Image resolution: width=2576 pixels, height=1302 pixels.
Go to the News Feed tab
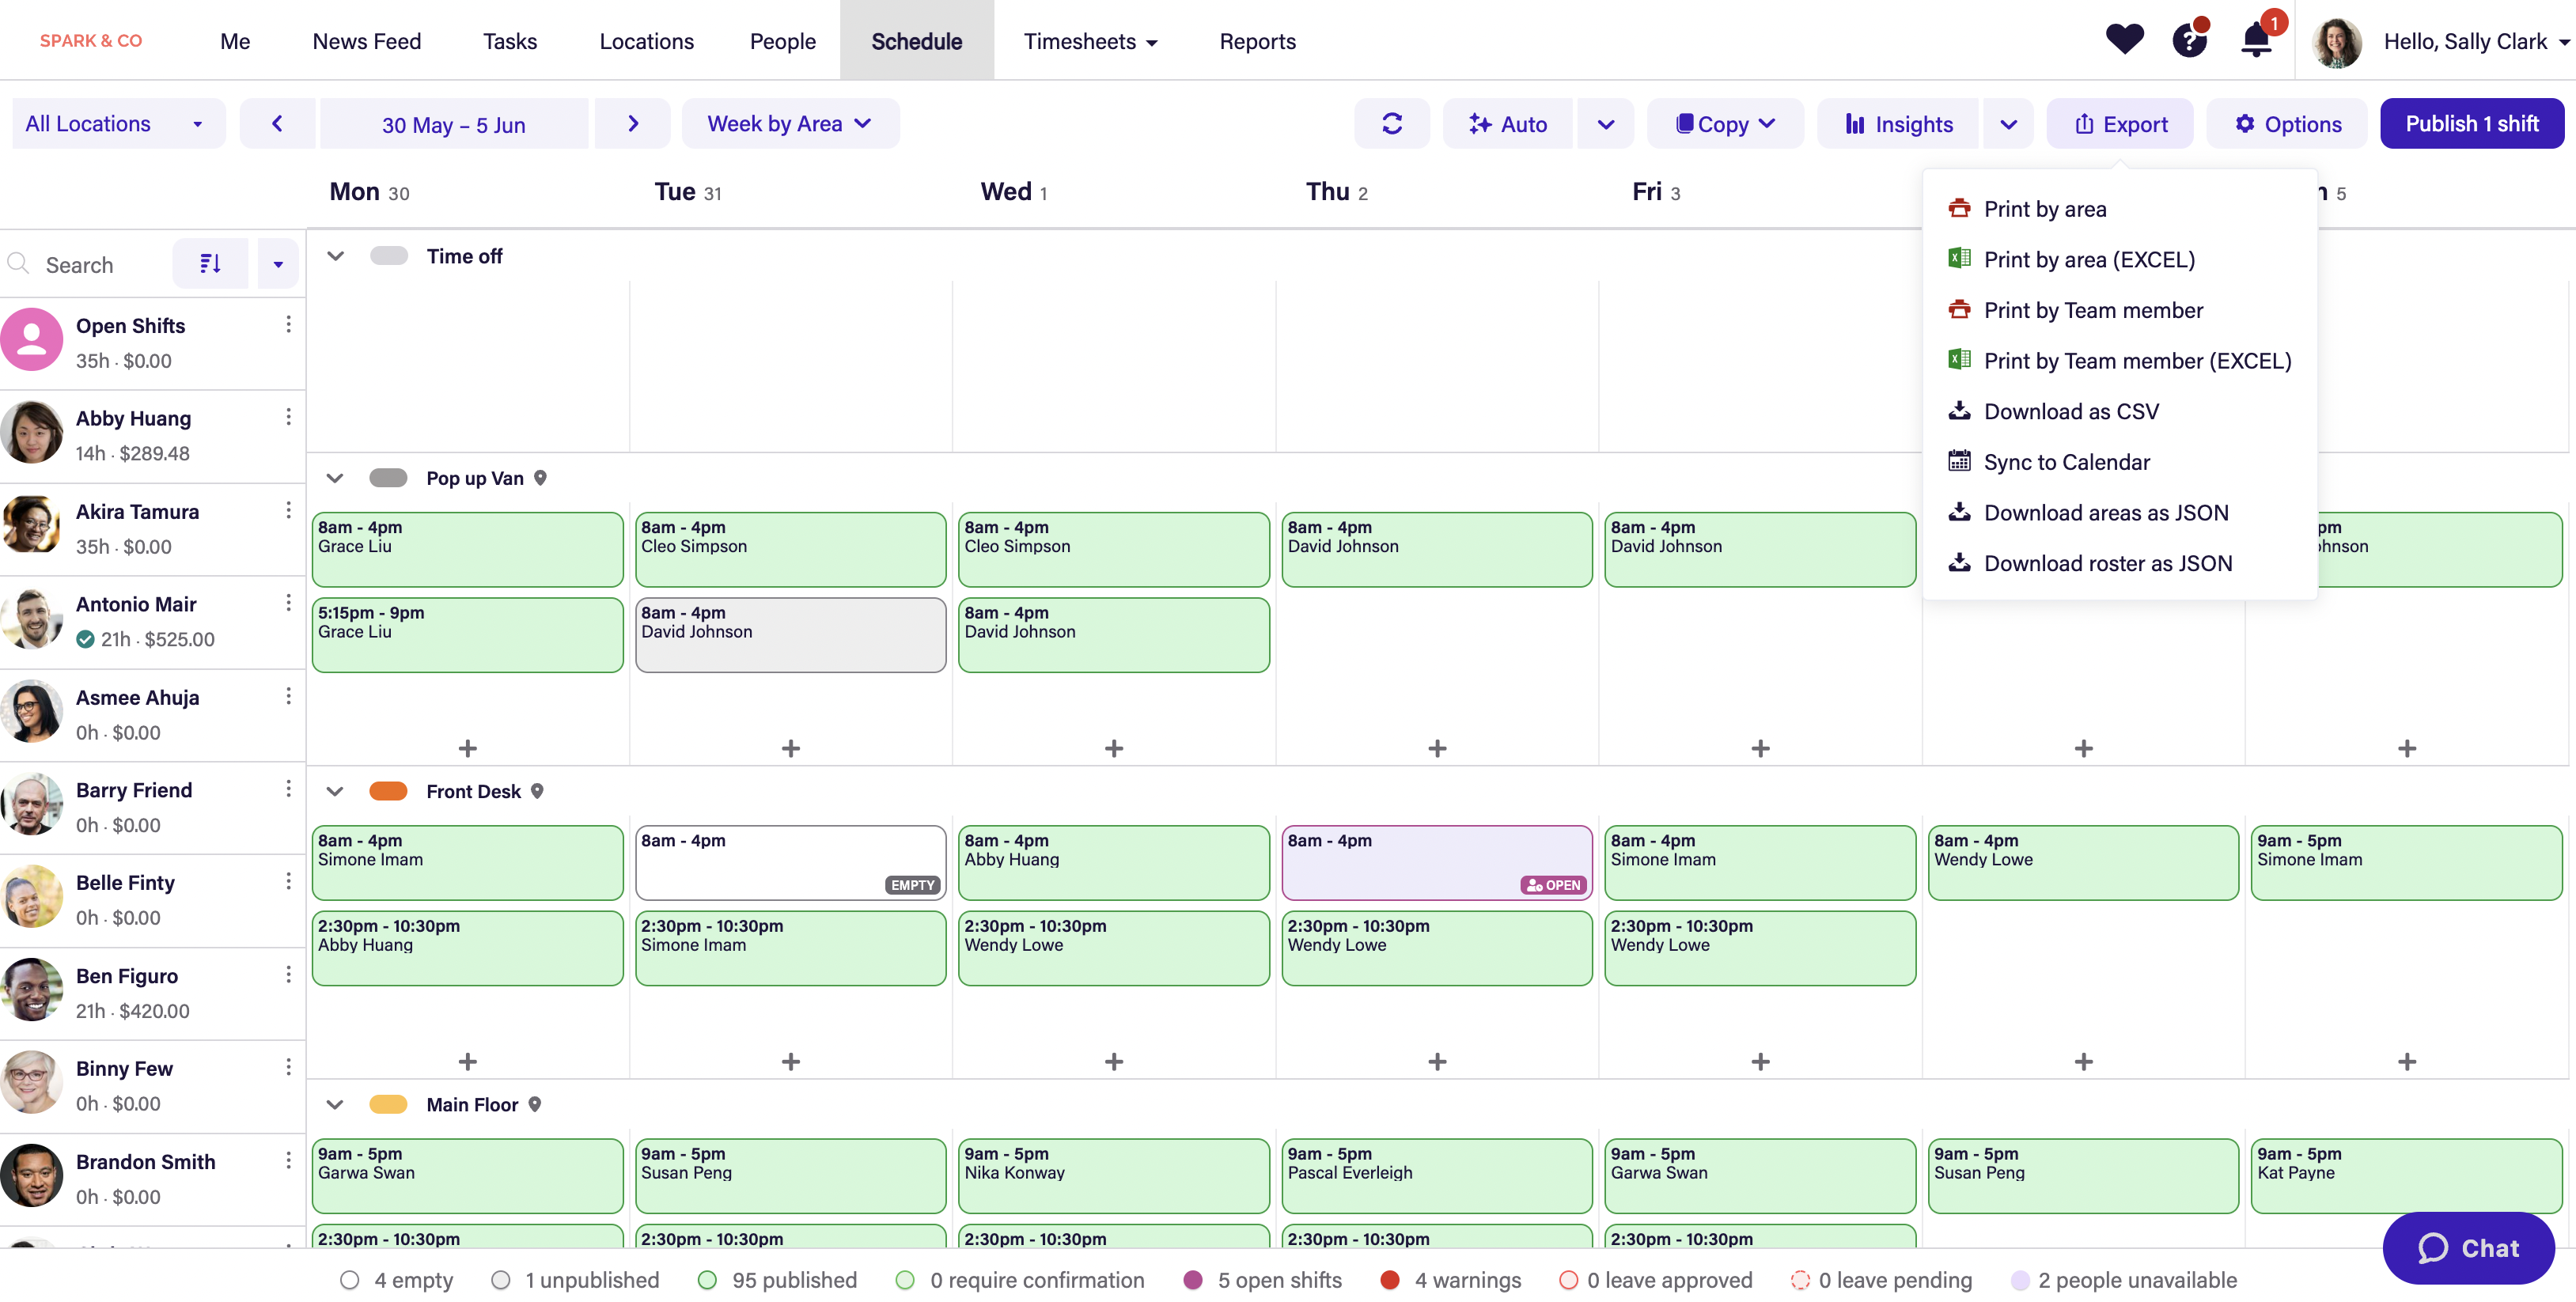(x=366, y=41)
